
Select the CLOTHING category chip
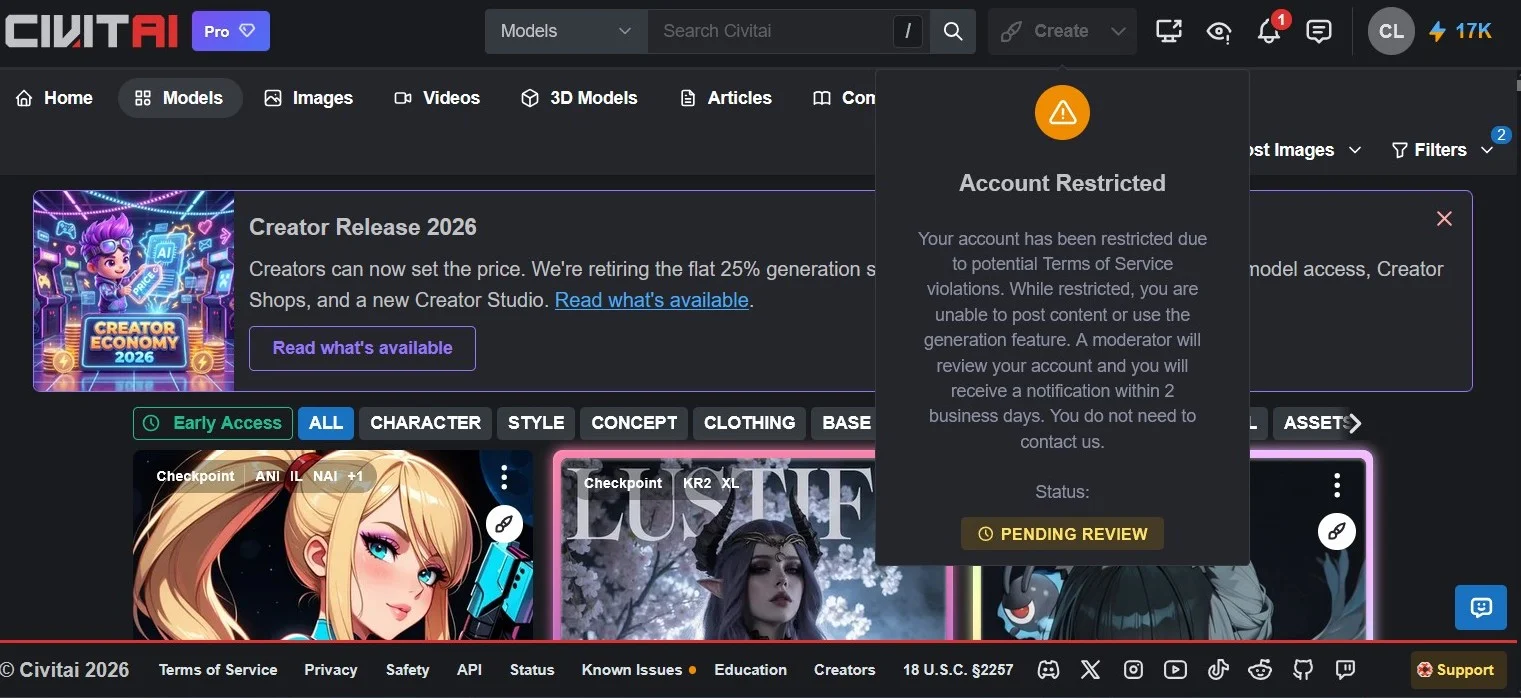click(x=749, y=423)
